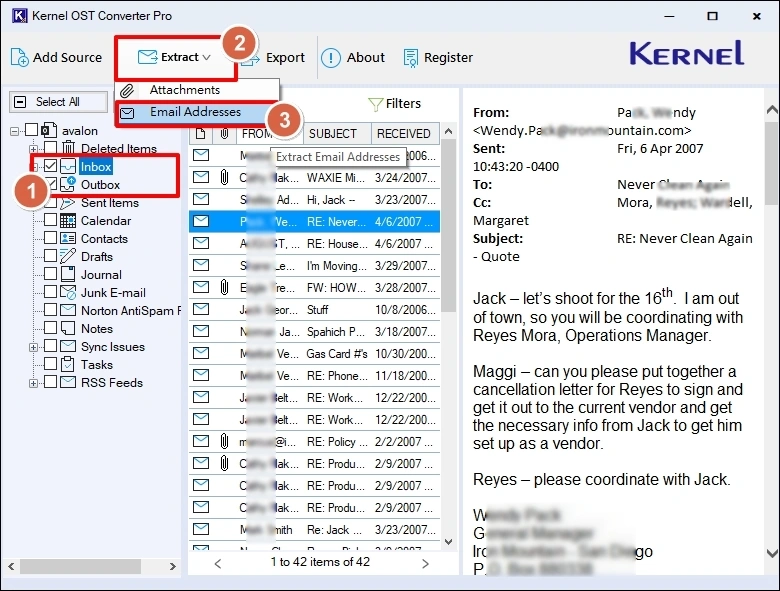Check the Junk E-mail checkbox
This screenshot has height=591, width=780.
50,292
